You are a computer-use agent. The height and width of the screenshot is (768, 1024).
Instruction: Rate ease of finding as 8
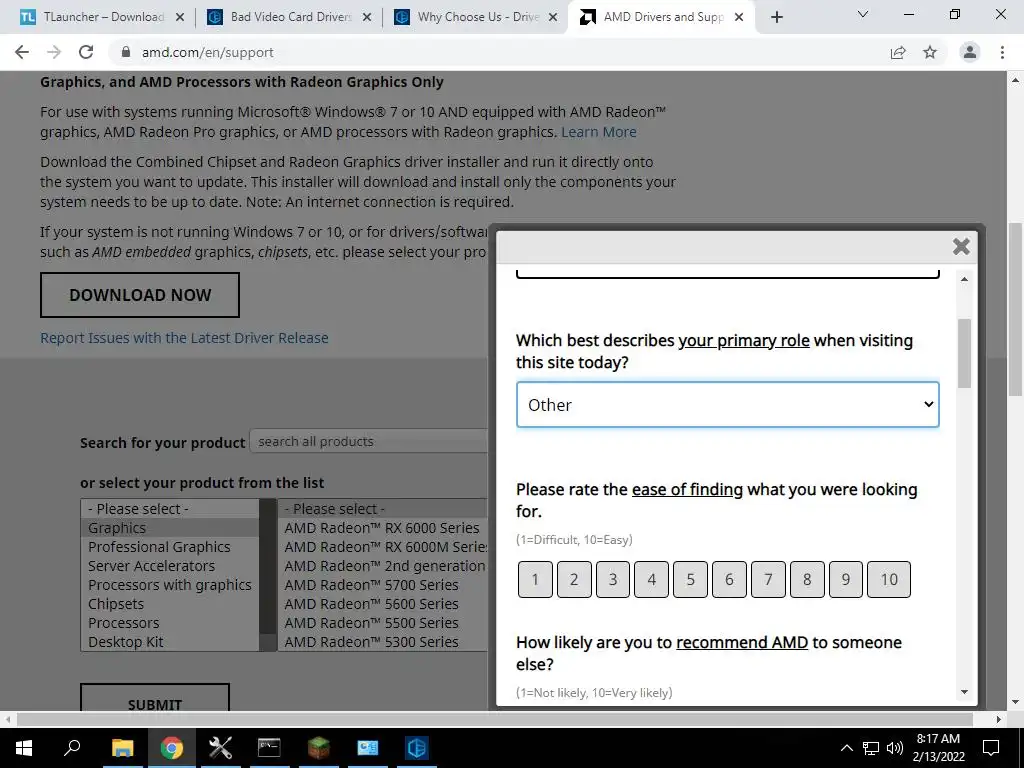coord(807,579)
